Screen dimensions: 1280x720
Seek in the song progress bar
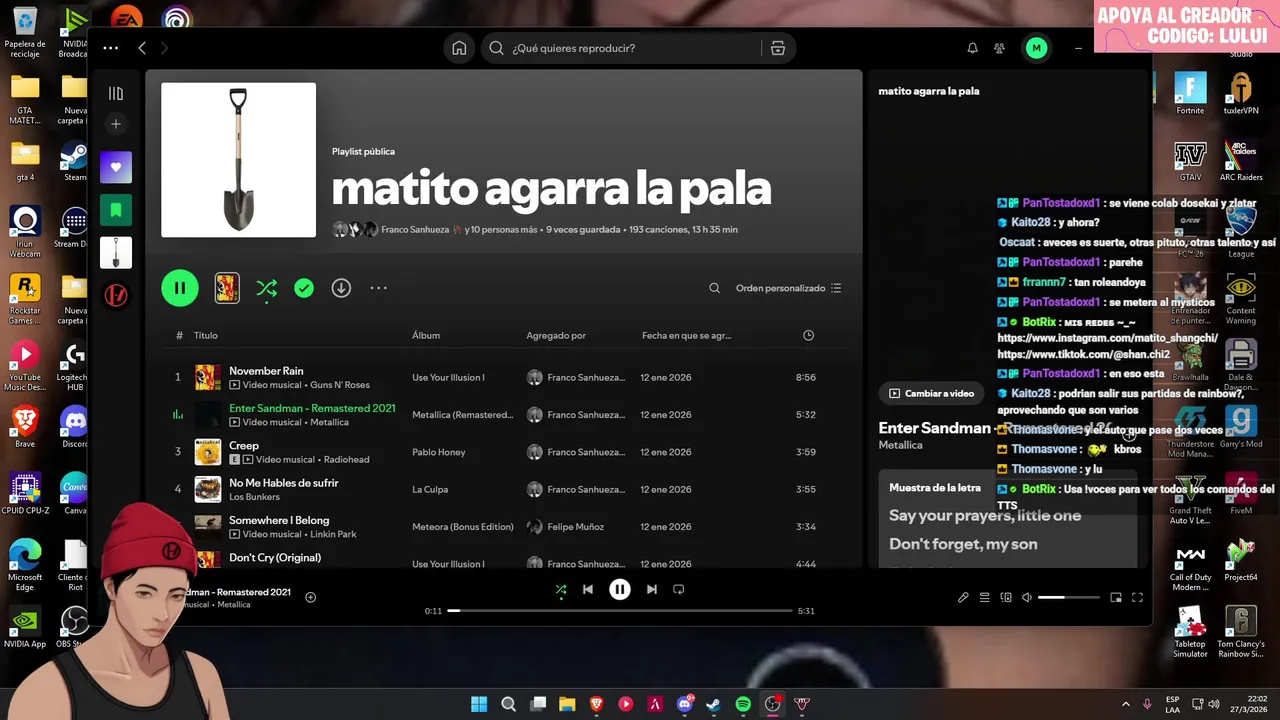pos(620,610)
